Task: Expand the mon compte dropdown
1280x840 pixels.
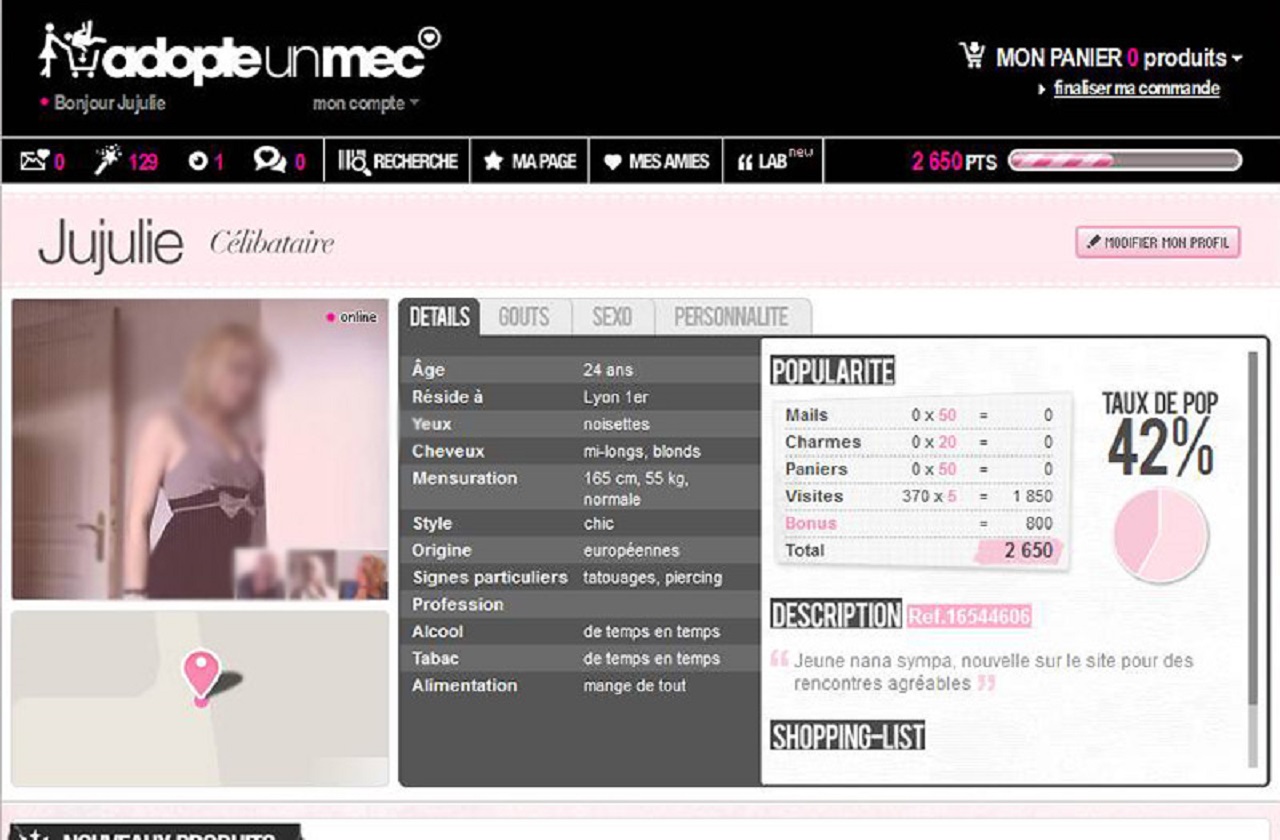Action: 366,103
